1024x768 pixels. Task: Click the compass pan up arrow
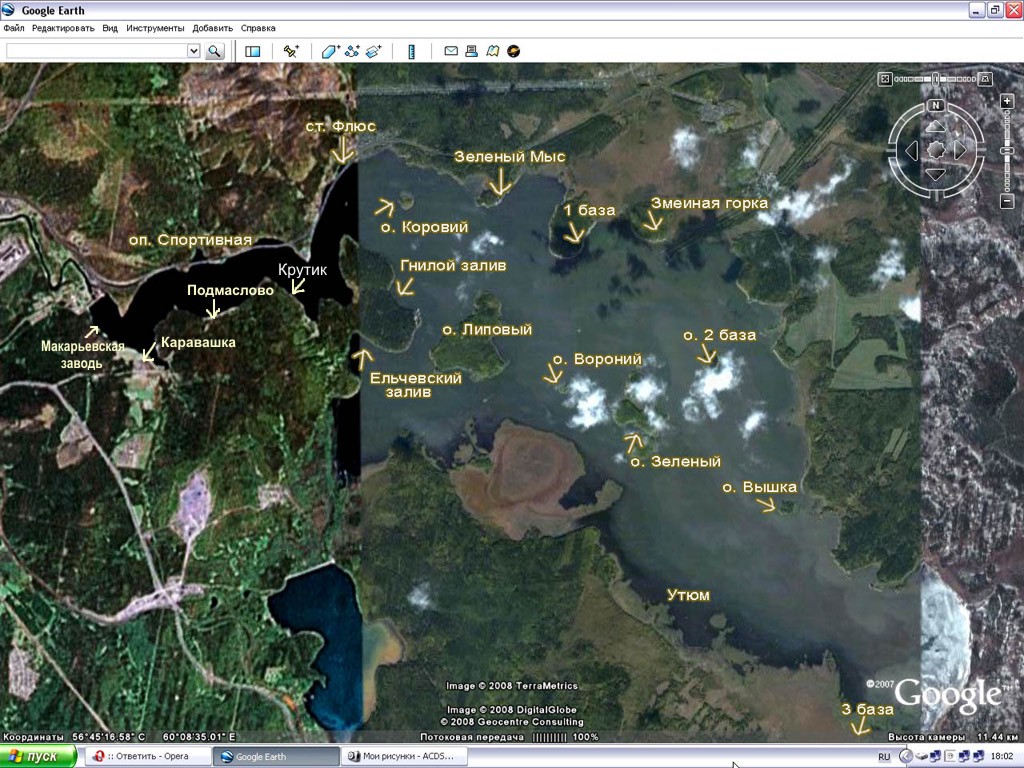(936, 126)
